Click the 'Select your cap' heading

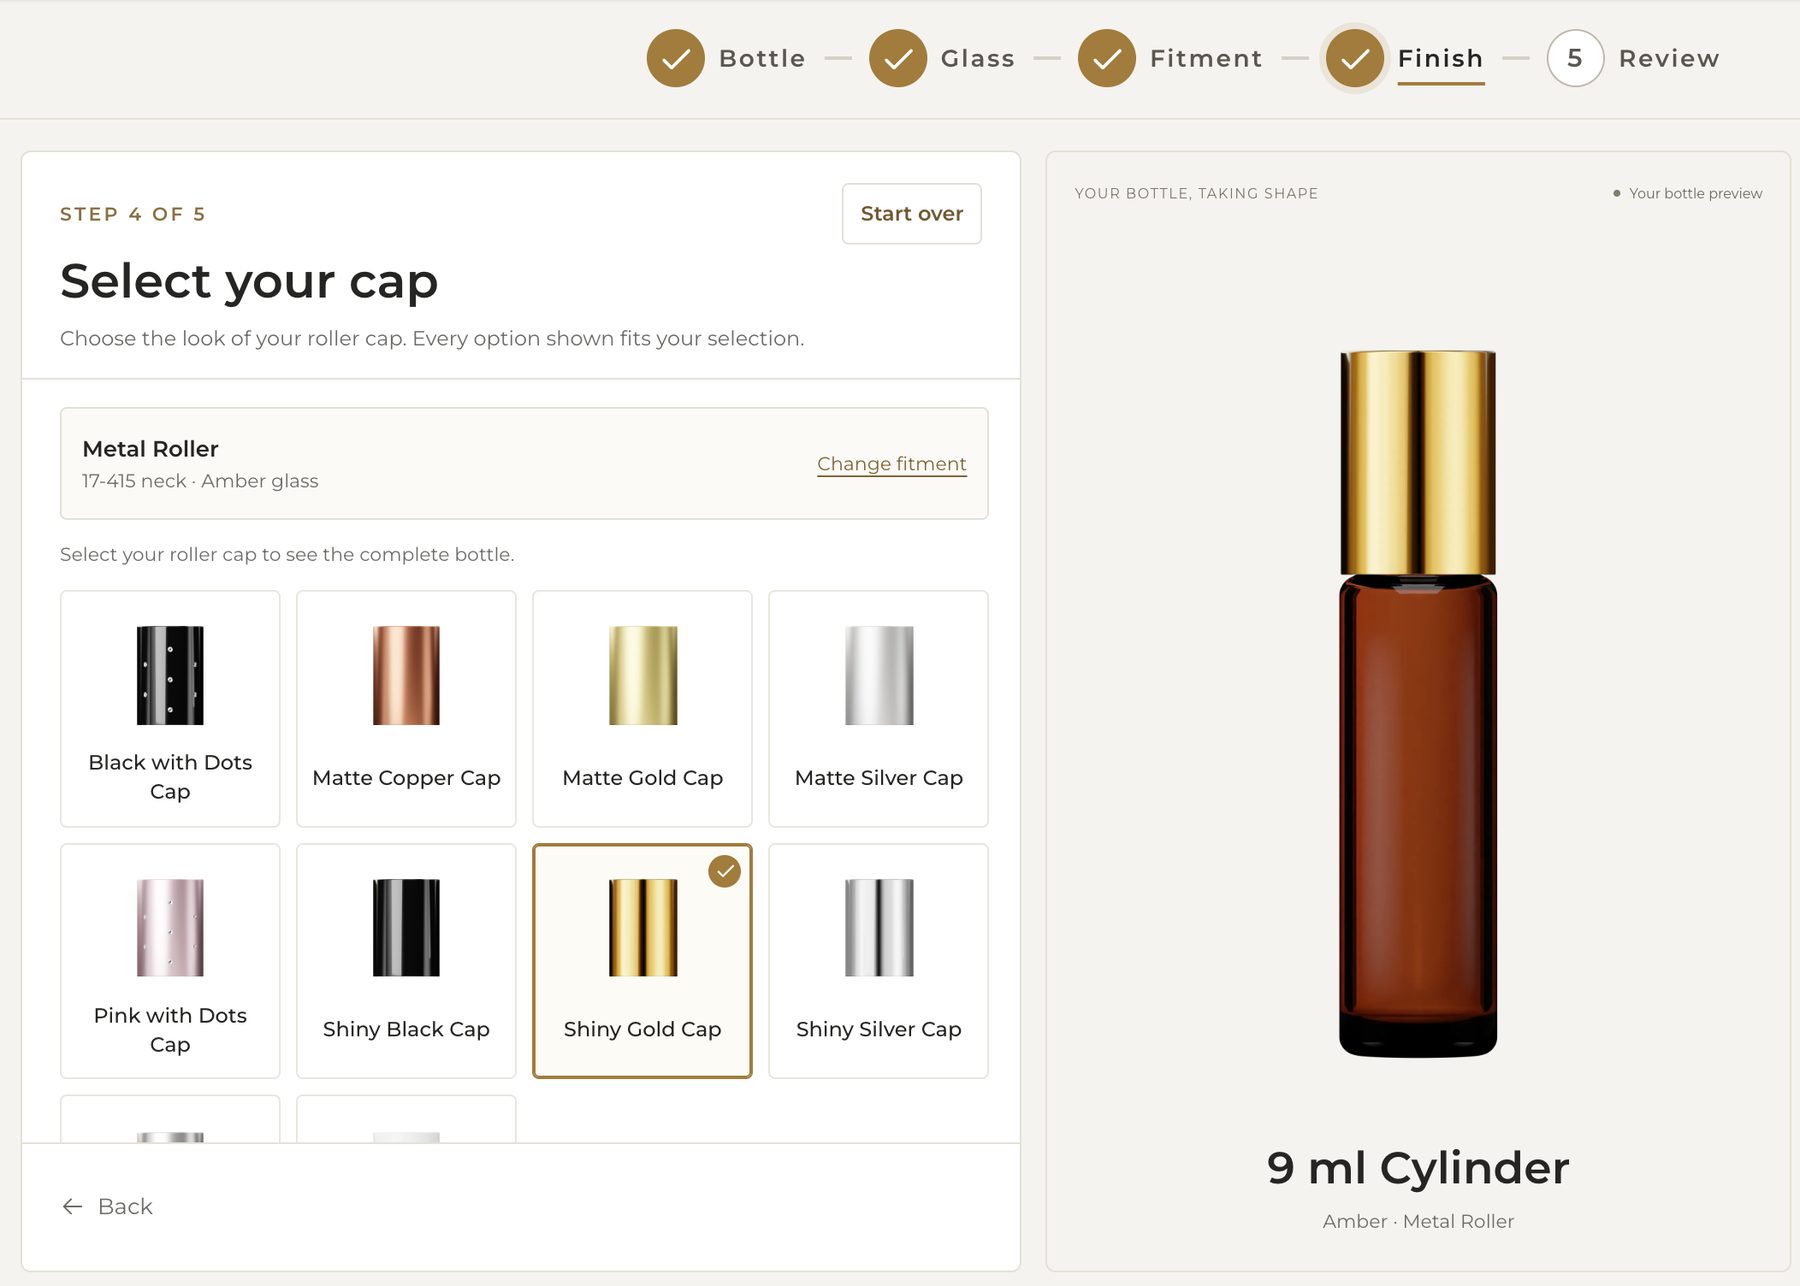249,281
